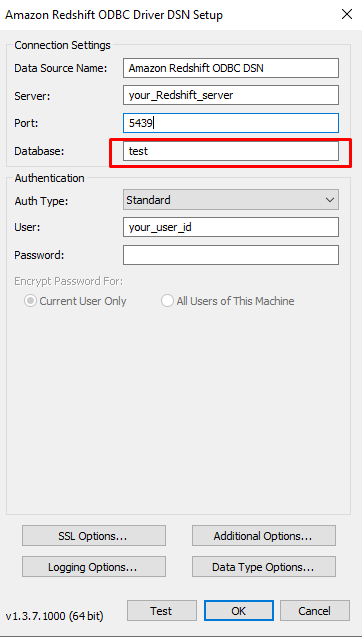Viewport: 362px width, 637px height.
Task: Open Data Type Options dialog
Action: point(264,566)
